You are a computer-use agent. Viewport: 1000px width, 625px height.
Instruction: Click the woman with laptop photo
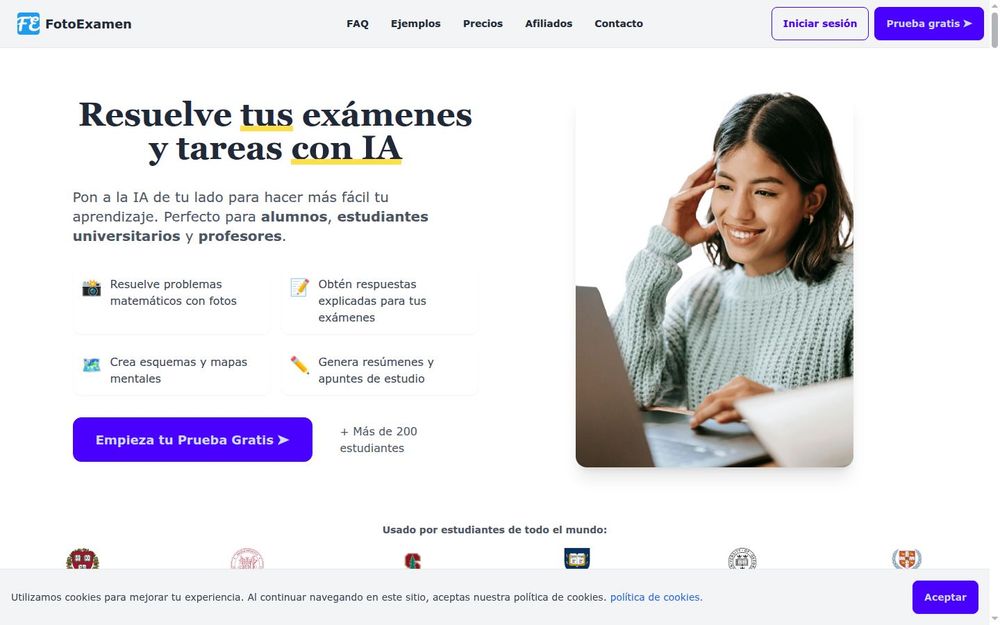coord(714,279)
